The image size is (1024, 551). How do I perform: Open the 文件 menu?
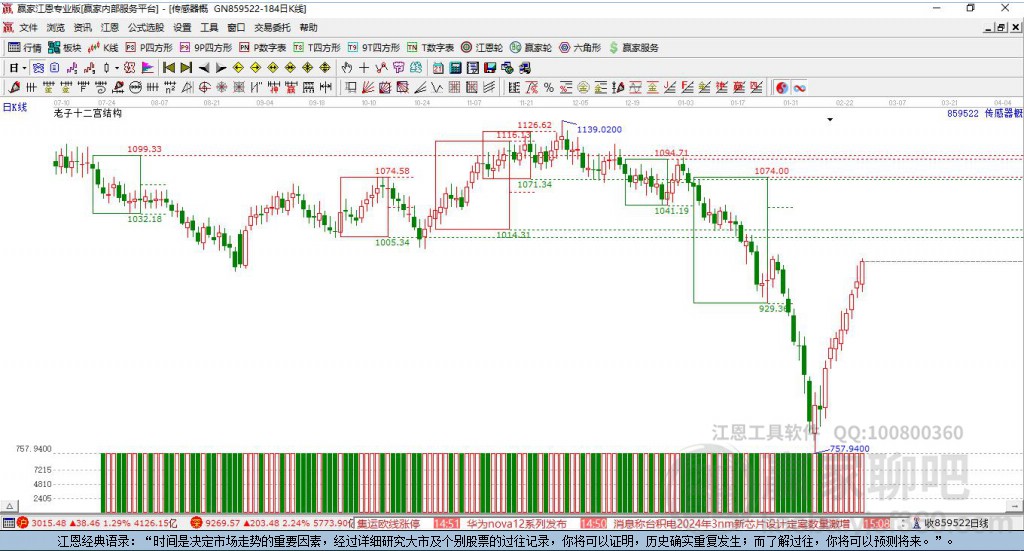click(x=28, y=27)
